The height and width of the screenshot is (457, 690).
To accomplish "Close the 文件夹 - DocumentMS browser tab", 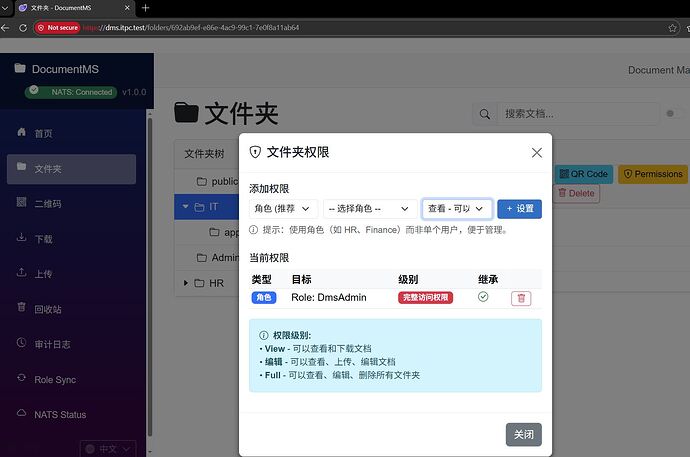I will [x=127, y=7].
